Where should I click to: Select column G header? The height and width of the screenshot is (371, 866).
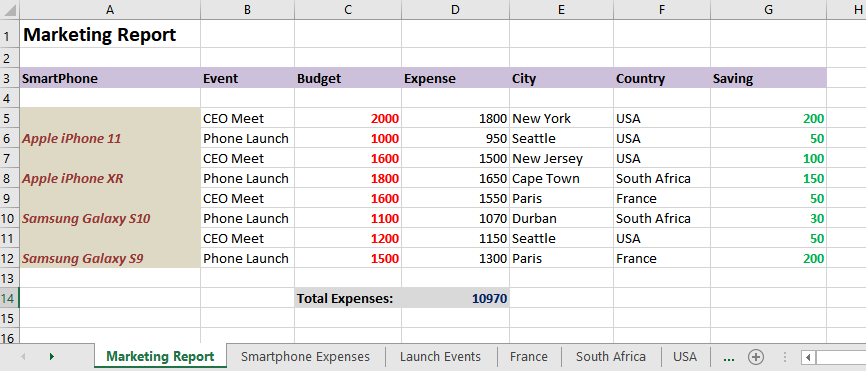768,9
